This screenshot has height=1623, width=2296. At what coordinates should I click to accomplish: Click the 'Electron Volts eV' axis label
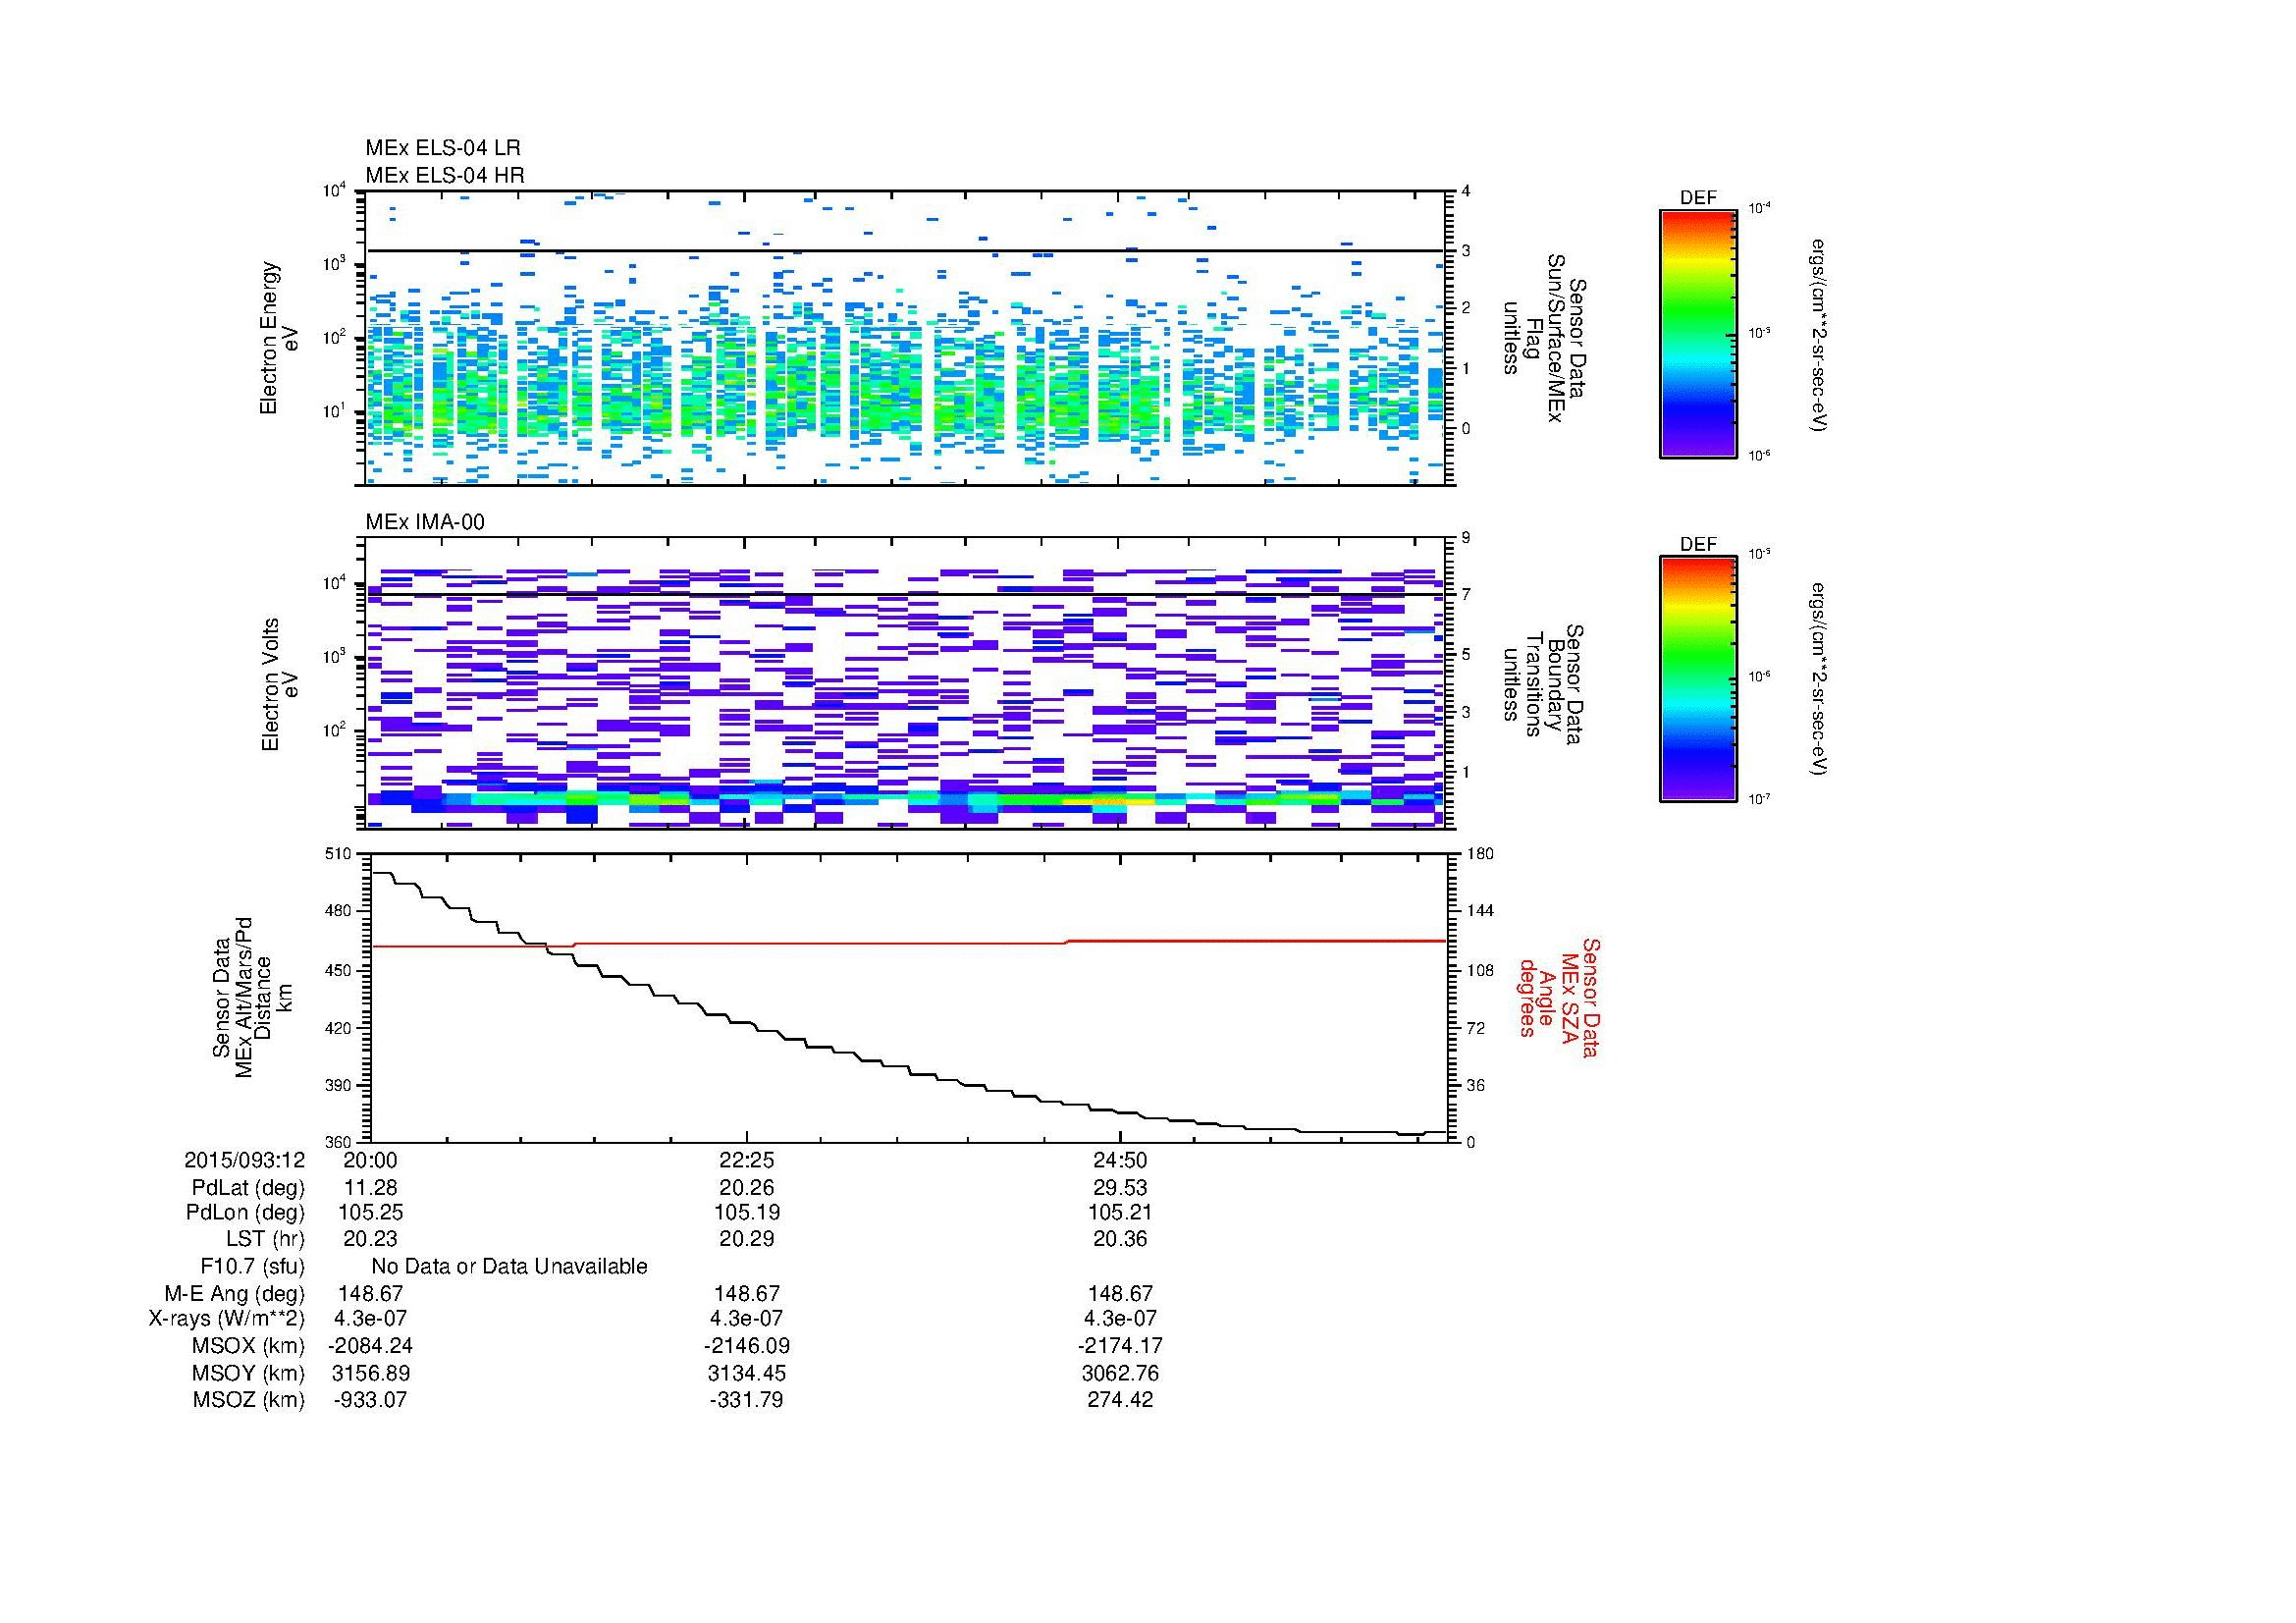pyautogui.click(x=279, y=684)
